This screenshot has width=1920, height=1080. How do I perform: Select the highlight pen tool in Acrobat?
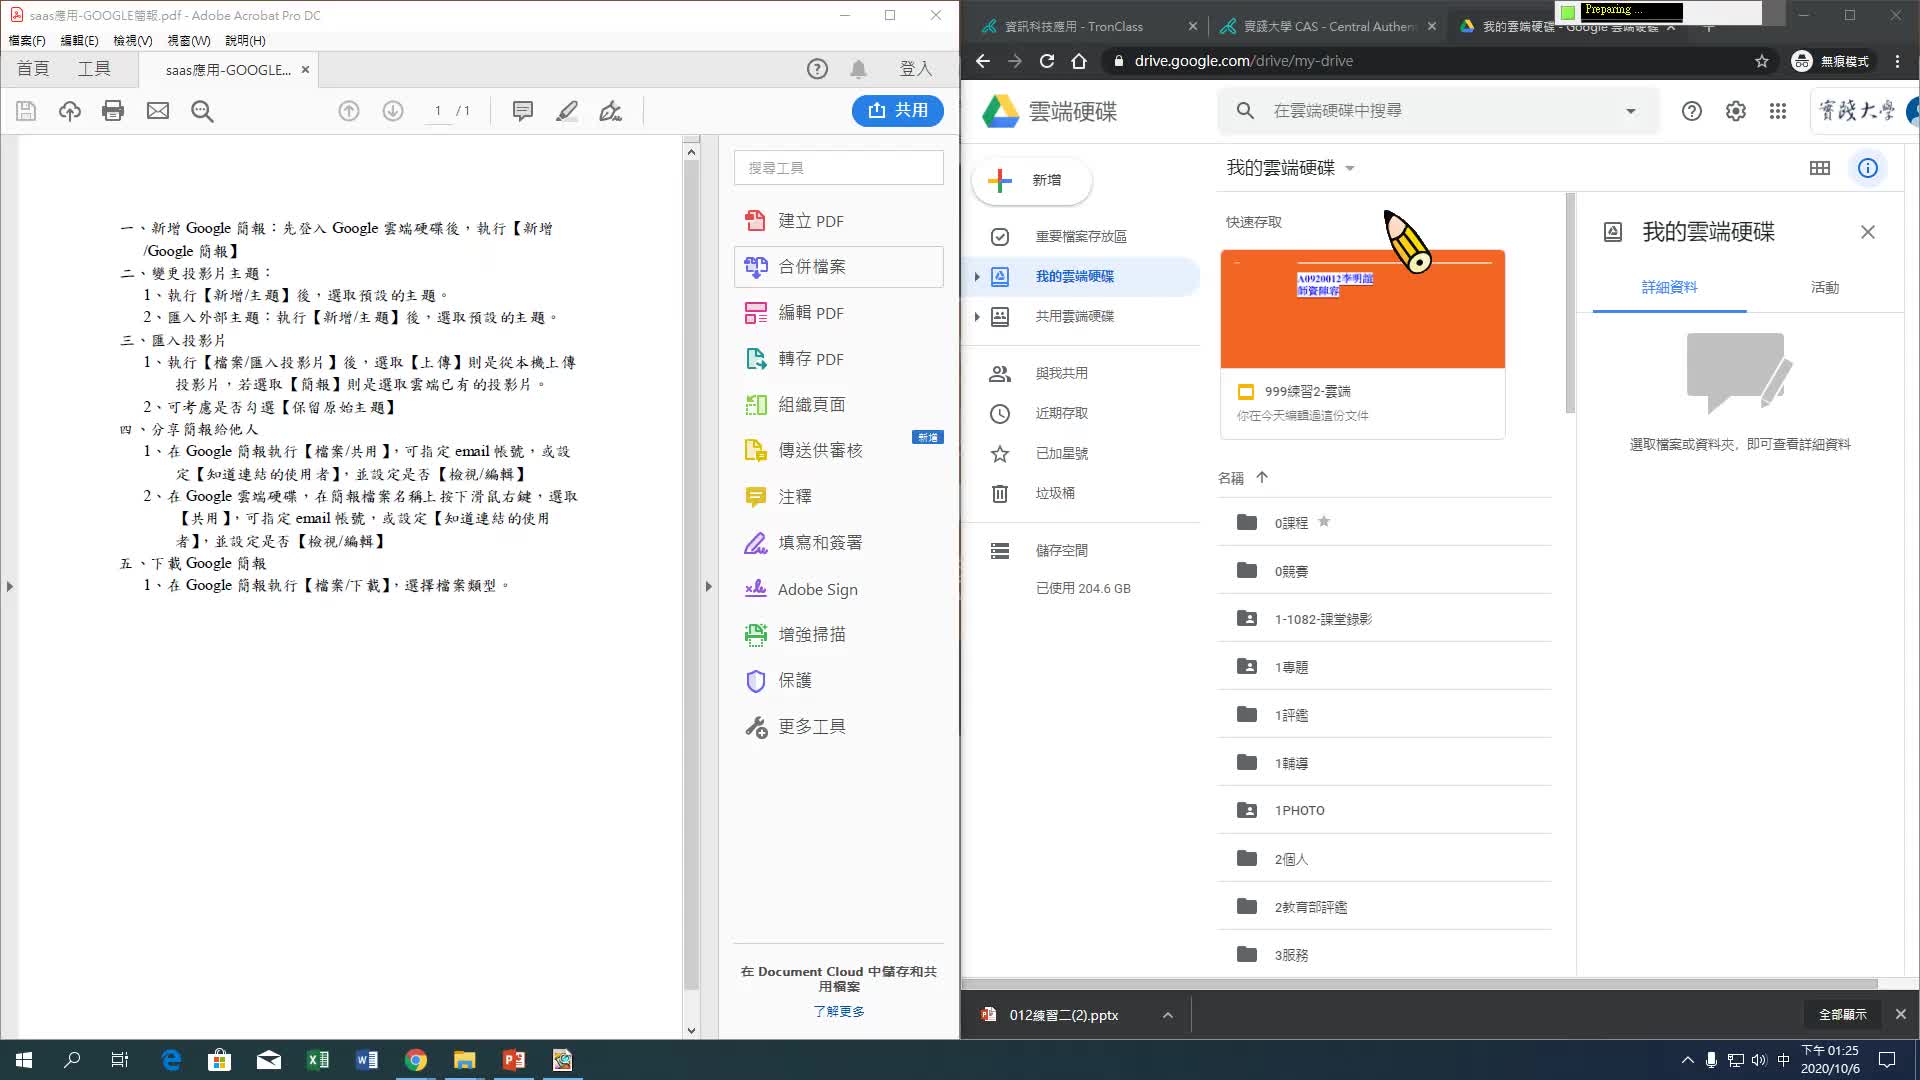567,111
